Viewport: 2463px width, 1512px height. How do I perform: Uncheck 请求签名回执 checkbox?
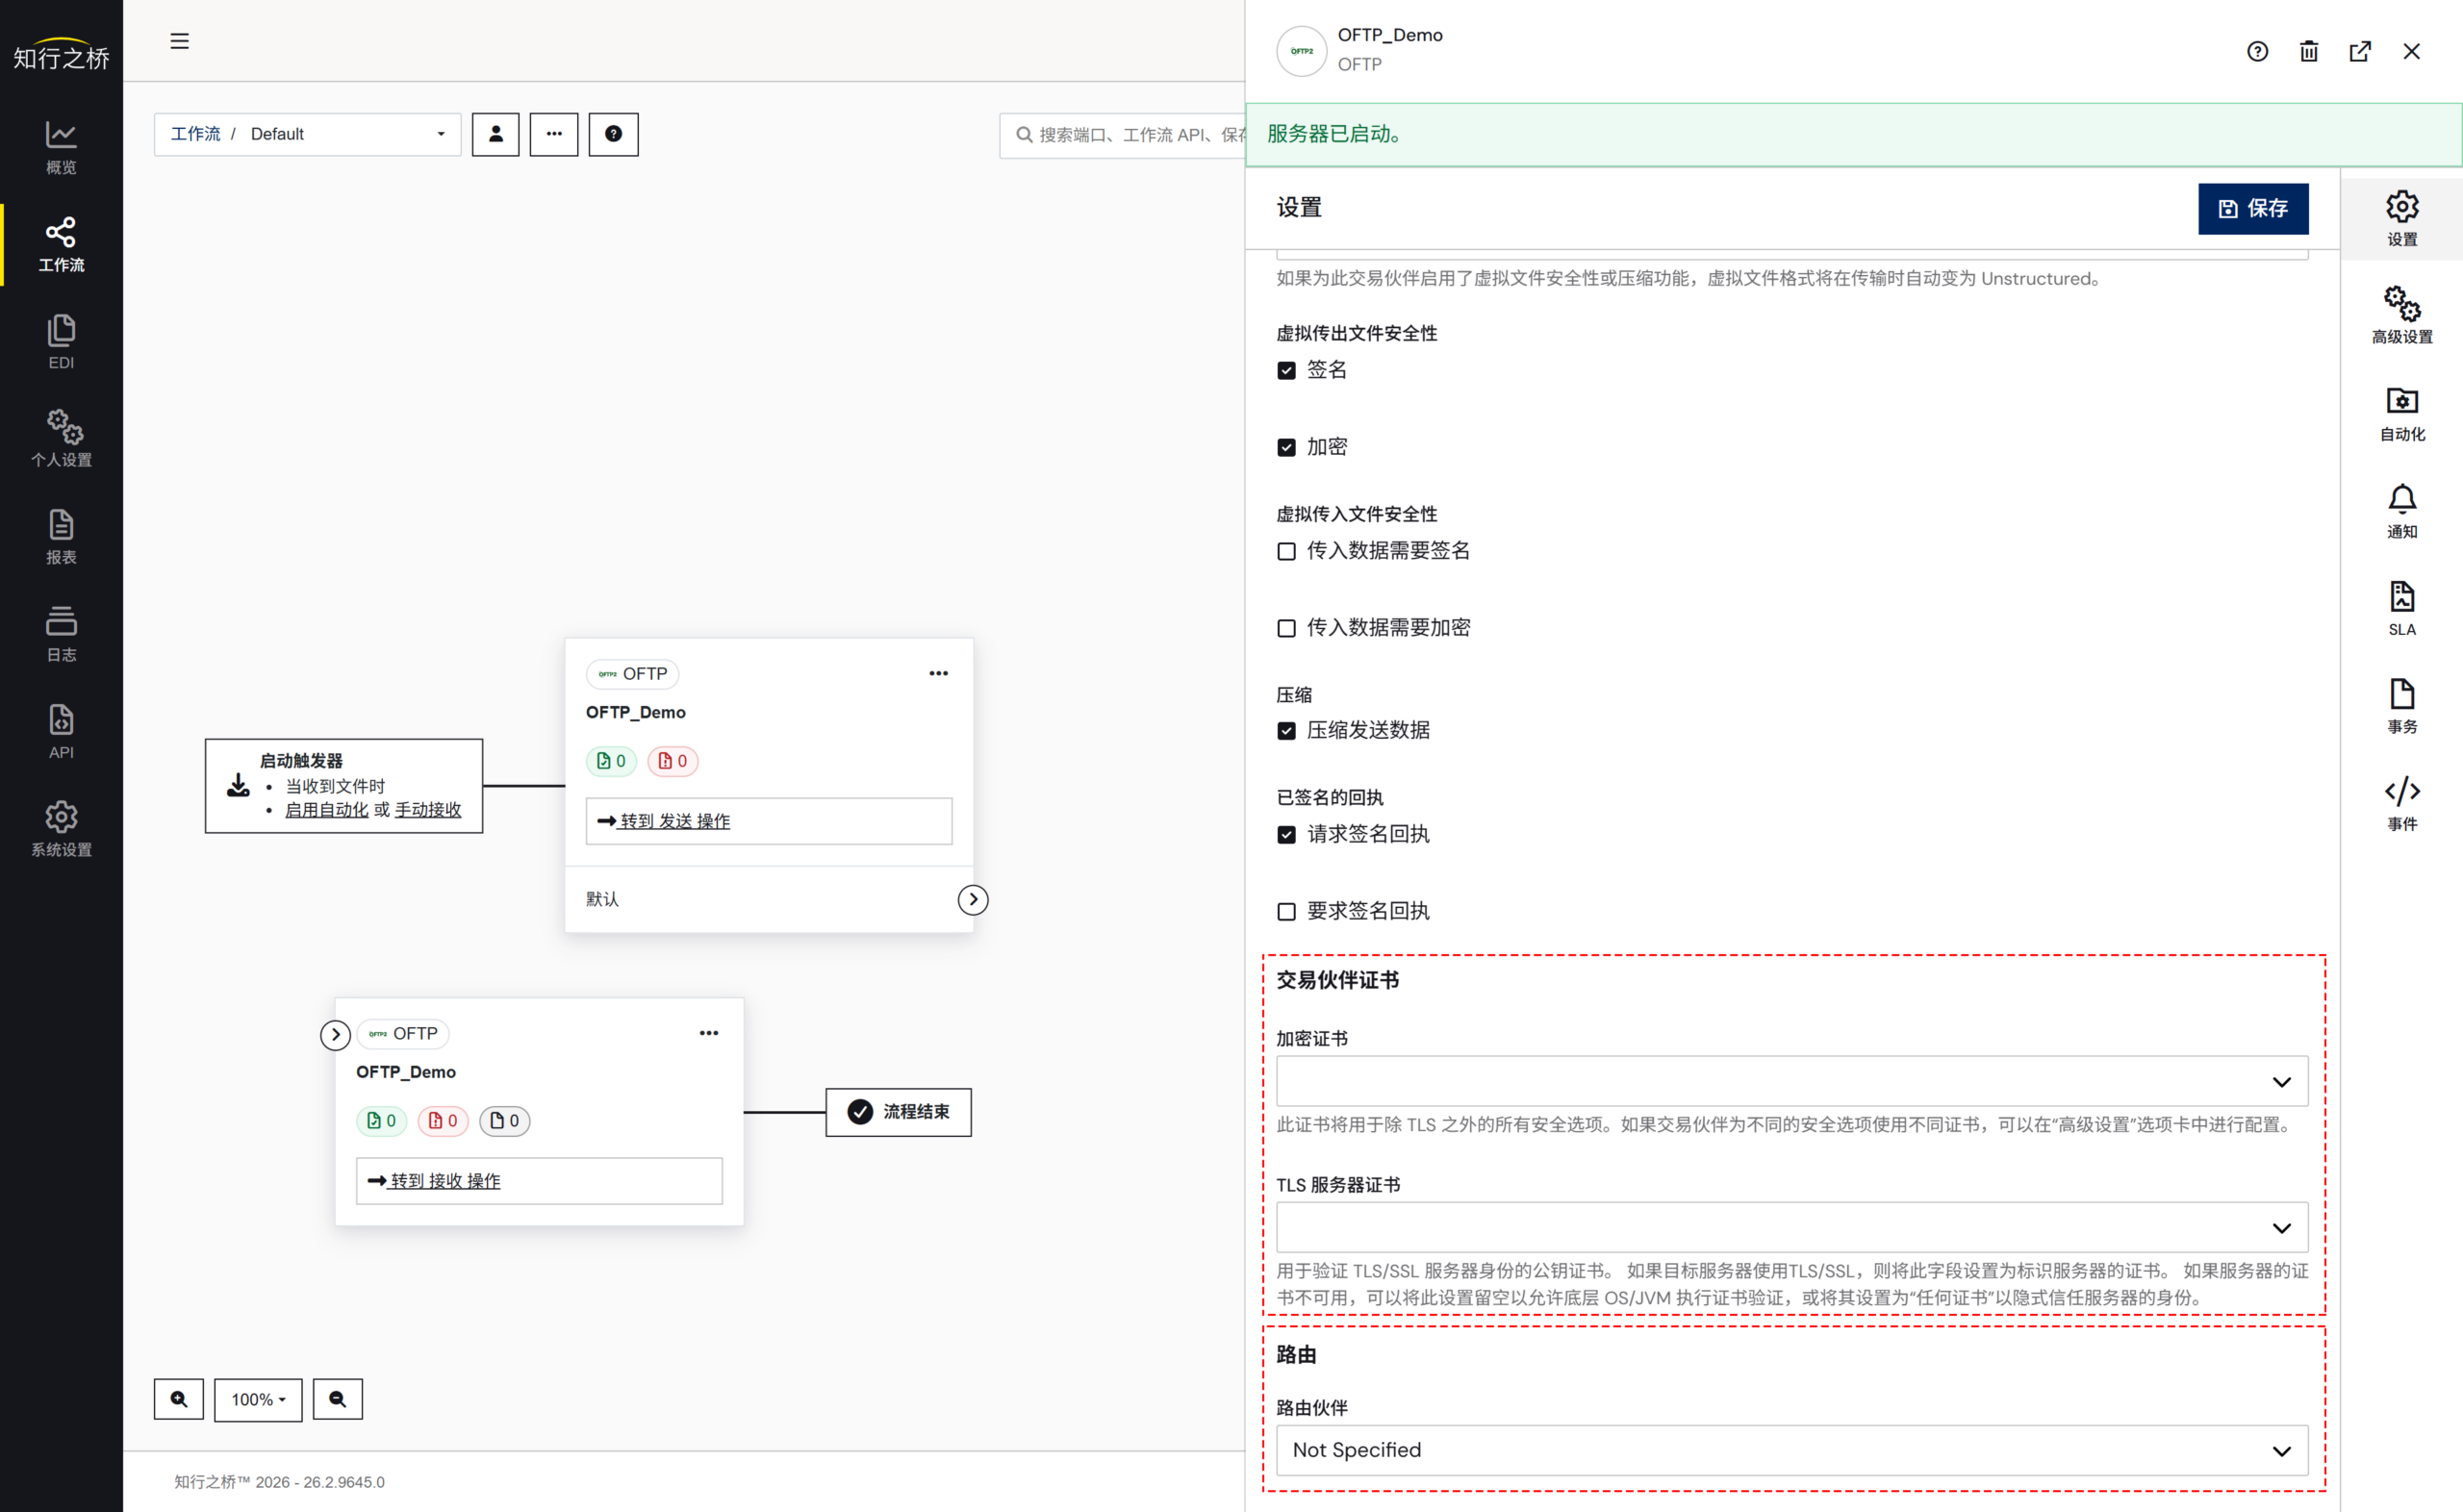tap(1286, 834)
